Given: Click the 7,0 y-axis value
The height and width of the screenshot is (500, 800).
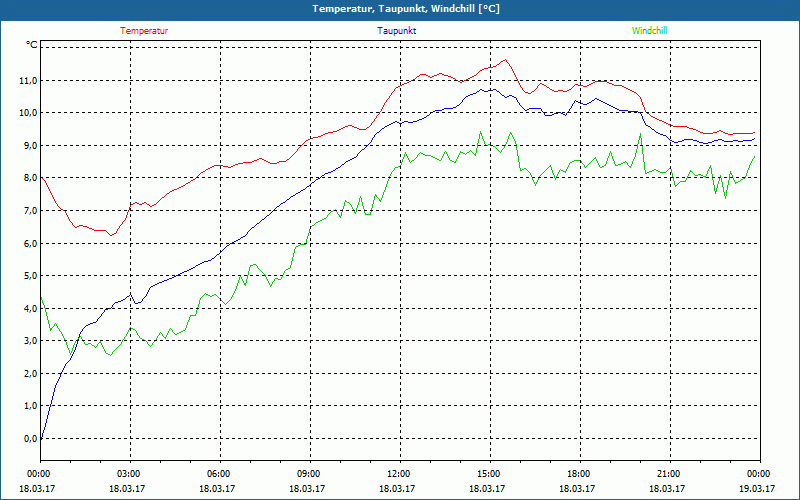Looking at the screenshot, I should click(x=31, y=211).
